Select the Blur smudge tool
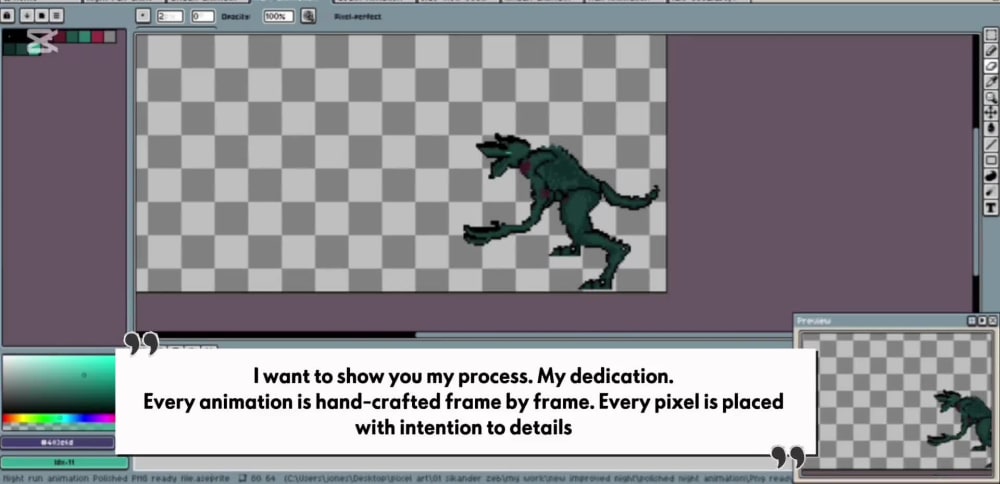This screenshot has height=484, width=1000. point(991,191)
